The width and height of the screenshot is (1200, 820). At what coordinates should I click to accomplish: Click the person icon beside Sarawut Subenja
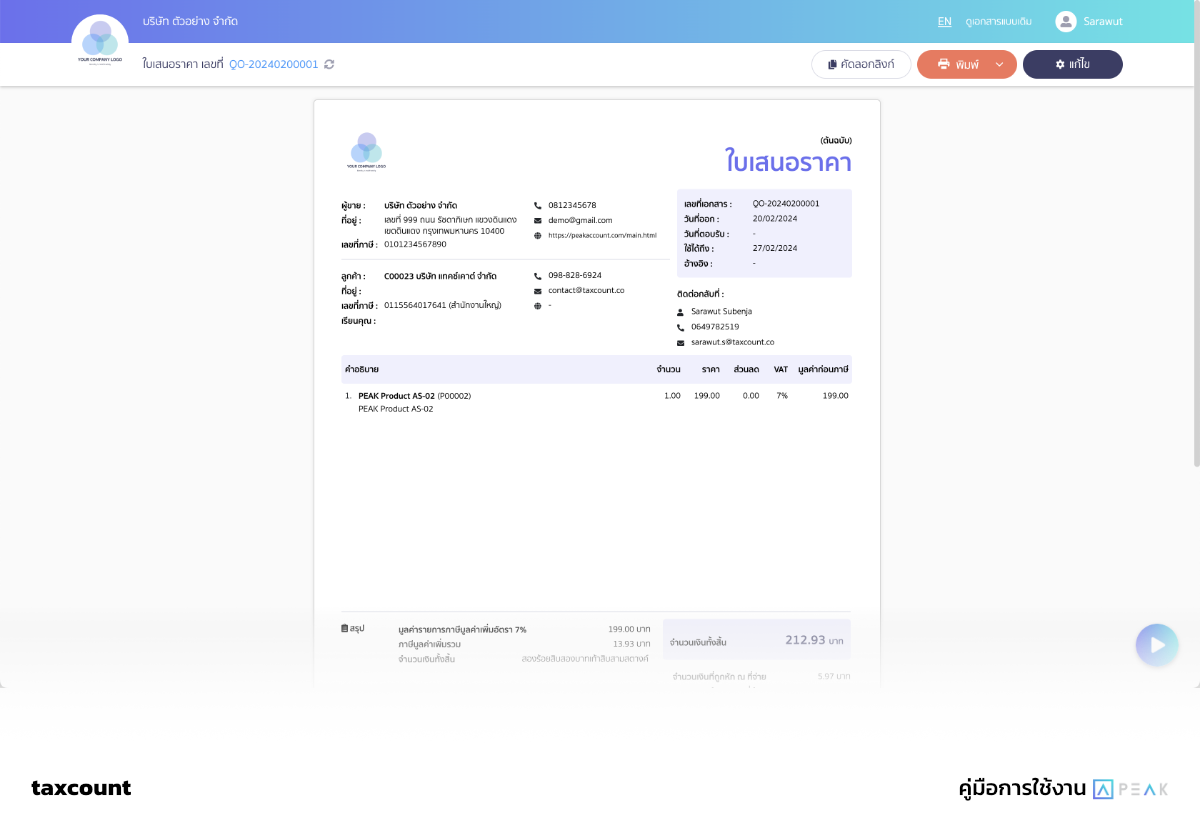point(681,312)
